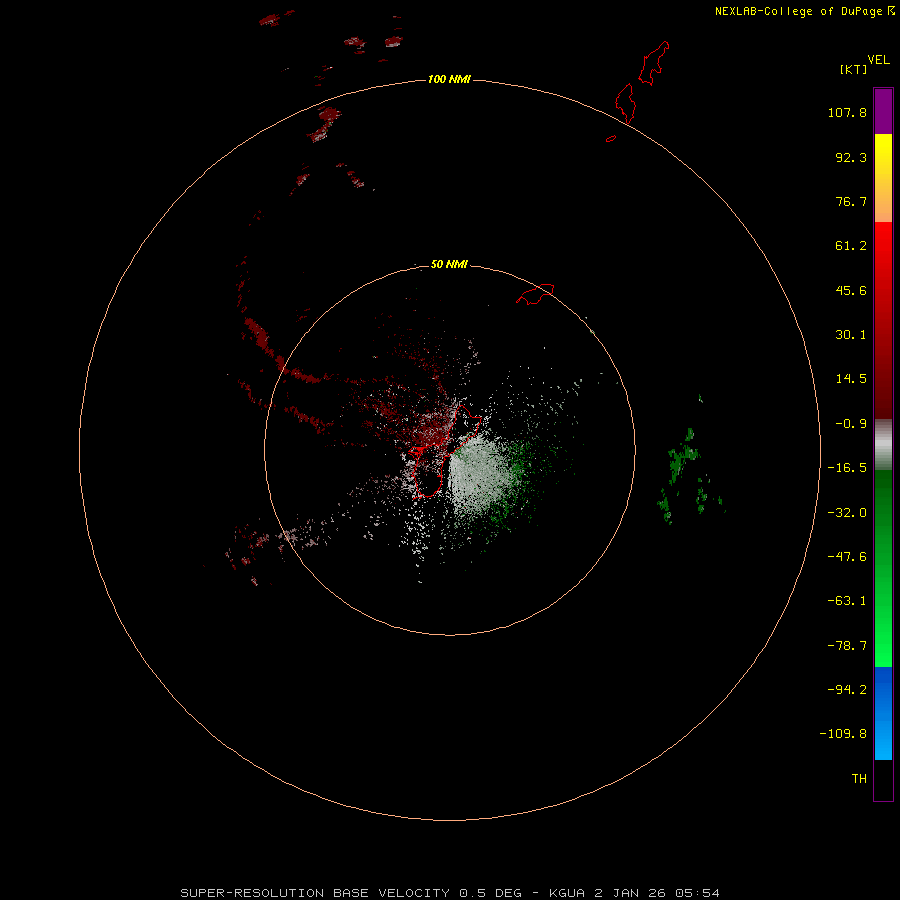Click the -109.8 legend value
Viewport: 900px width, 900px height.
(843, 734)
